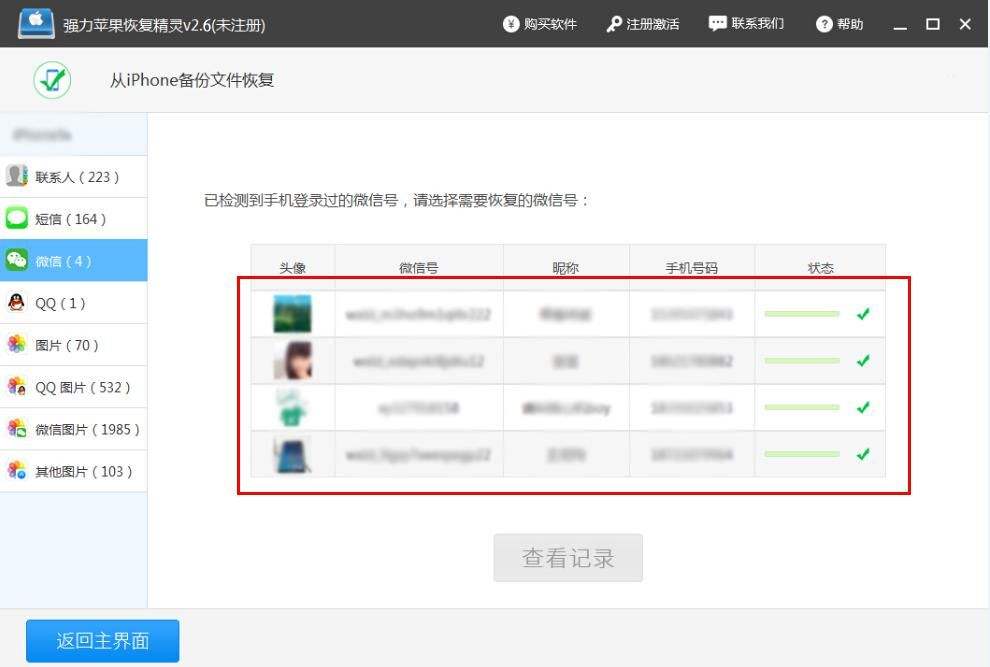Click the 从iPhone备份文件恢复 heading
990x667 pixels.
click(x=192, y=80)
